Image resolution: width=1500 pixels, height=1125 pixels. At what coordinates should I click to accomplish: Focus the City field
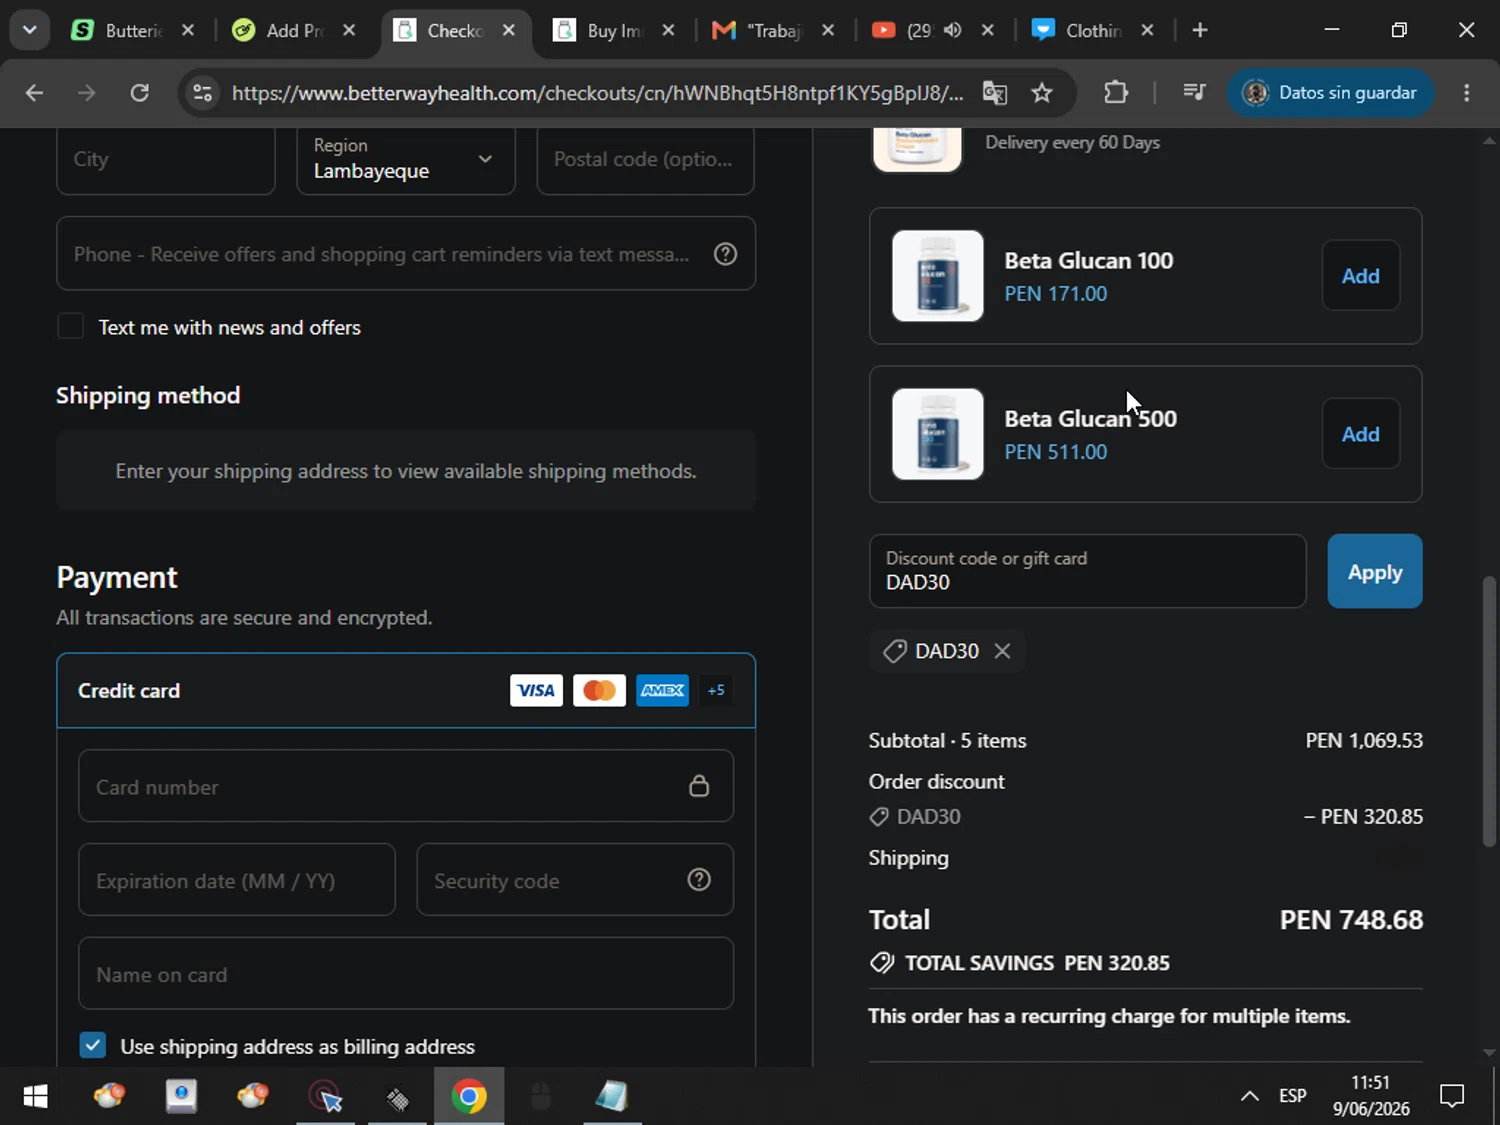pyautogui.click(x=165, y=160)
